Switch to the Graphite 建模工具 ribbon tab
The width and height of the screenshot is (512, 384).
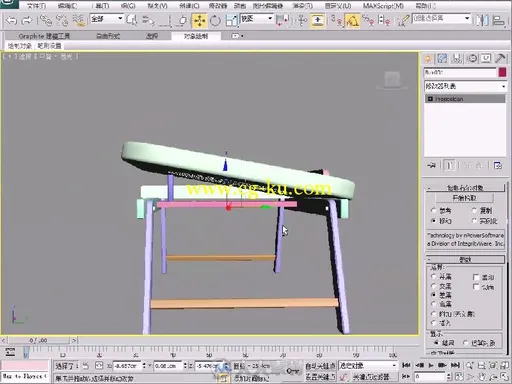click(x=44, y=36)
